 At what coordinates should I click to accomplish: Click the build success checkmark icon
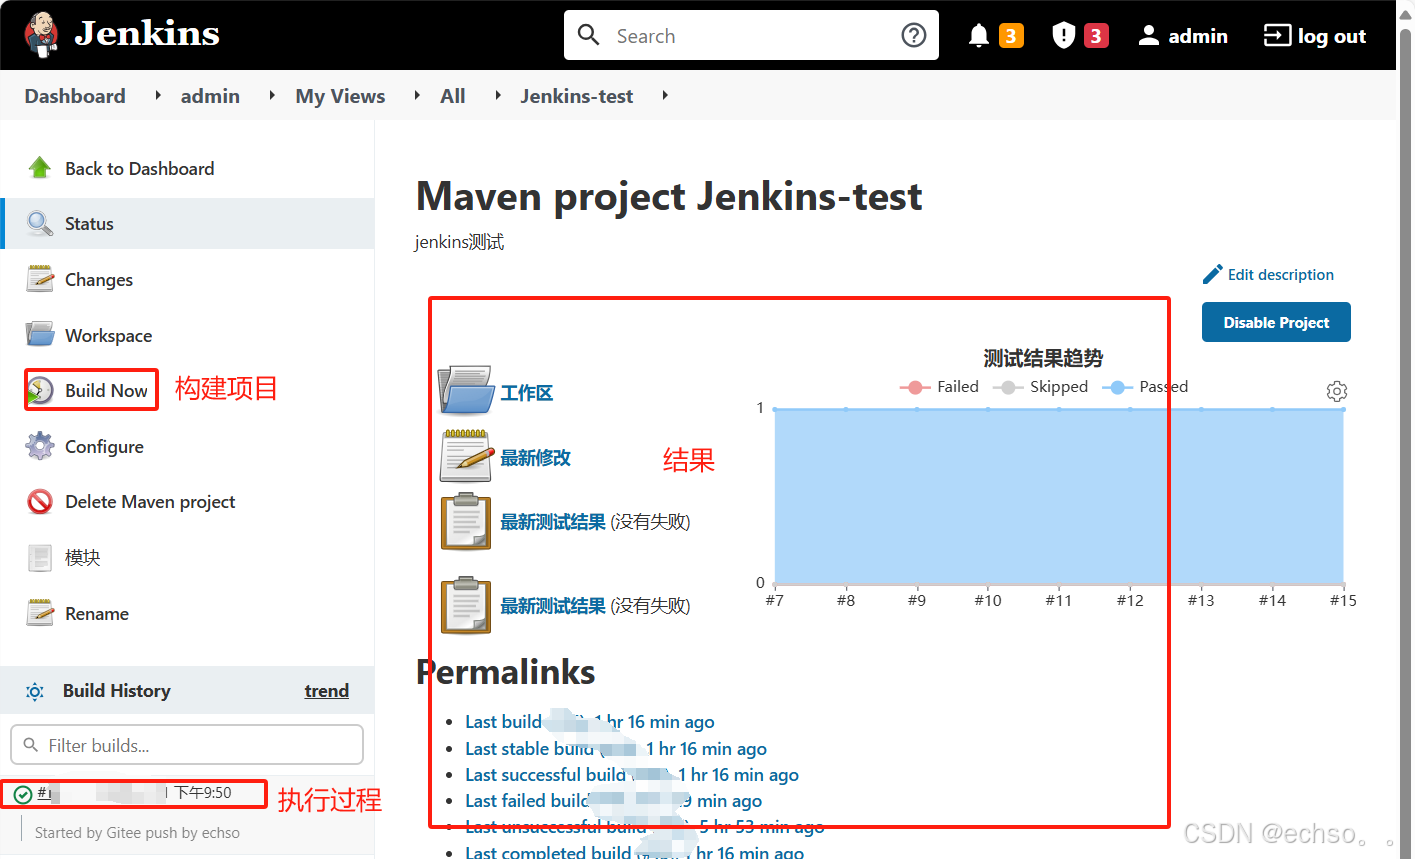pos(23,795)
